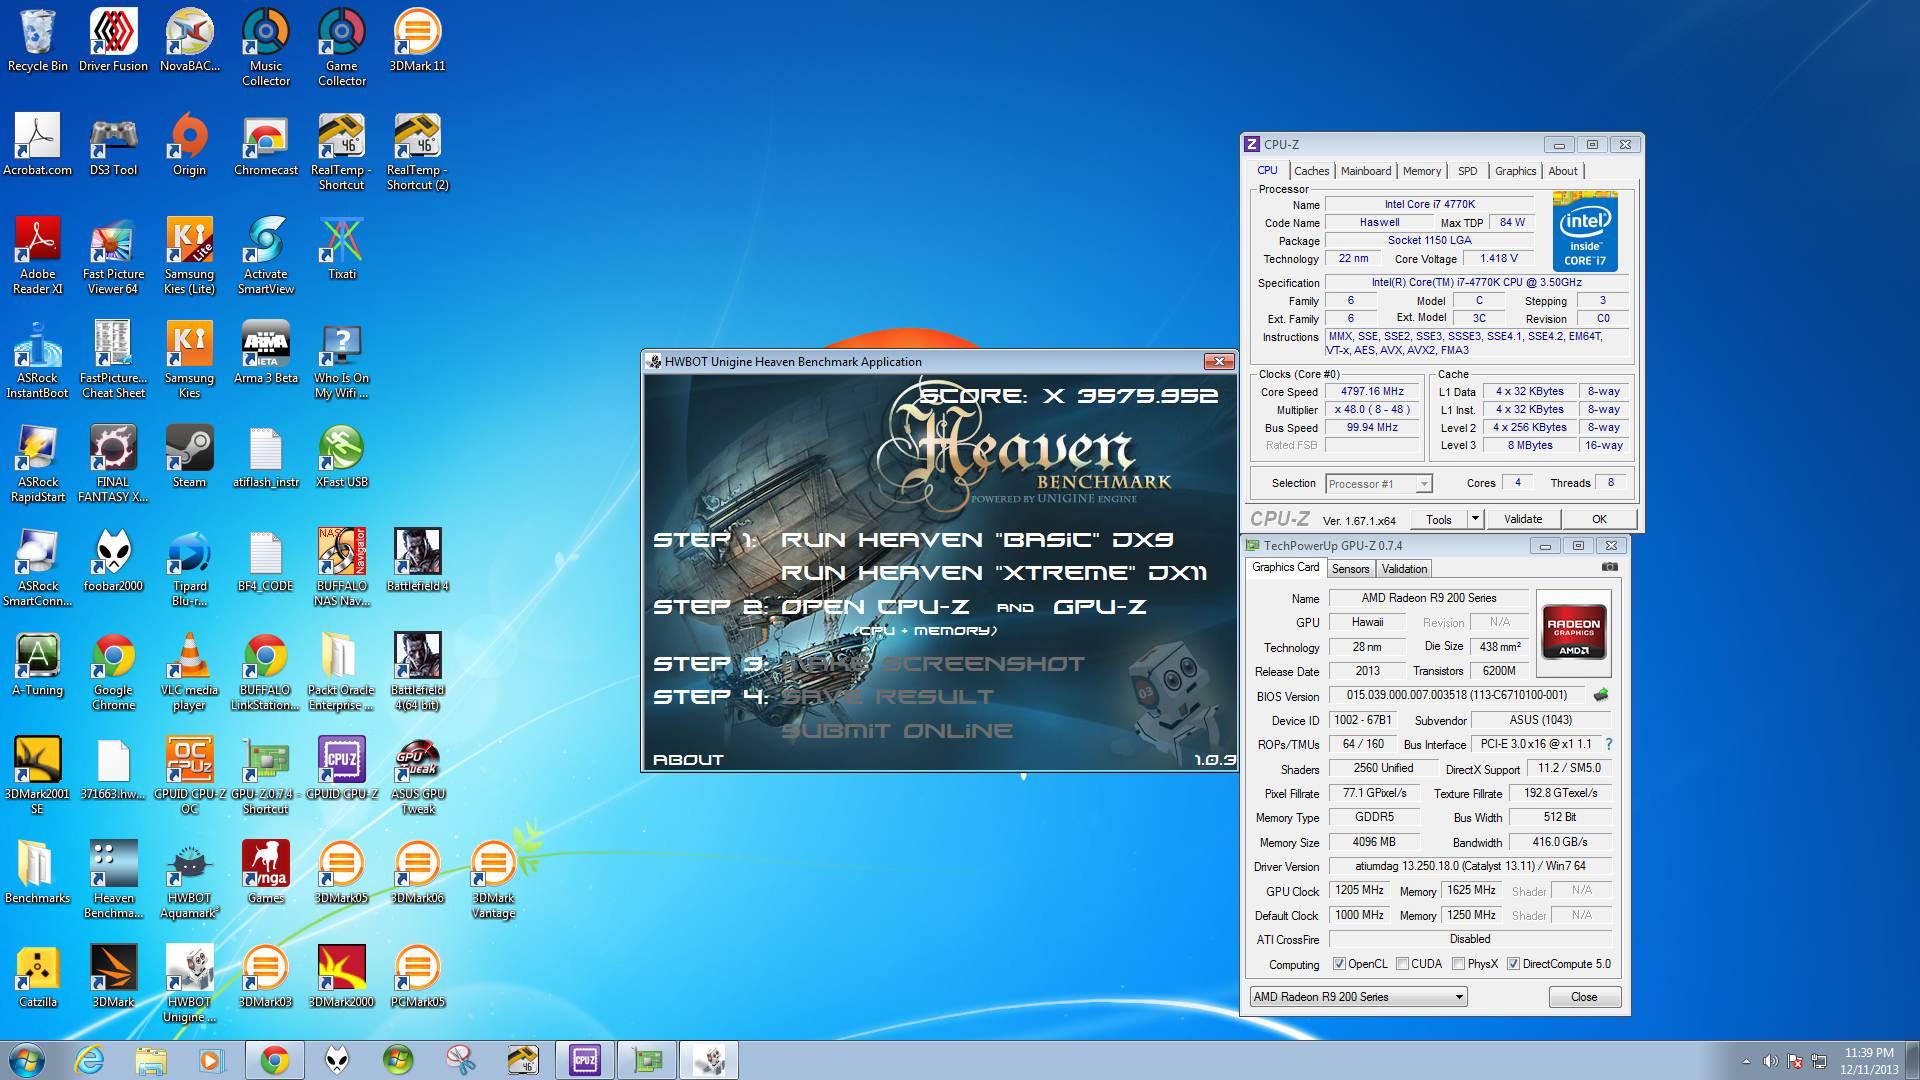Viewport: 1920px width, 1080px height.
Task: Open the CPU-Z Tools dropdown arrow
Action: click(x=1474, y=519)
